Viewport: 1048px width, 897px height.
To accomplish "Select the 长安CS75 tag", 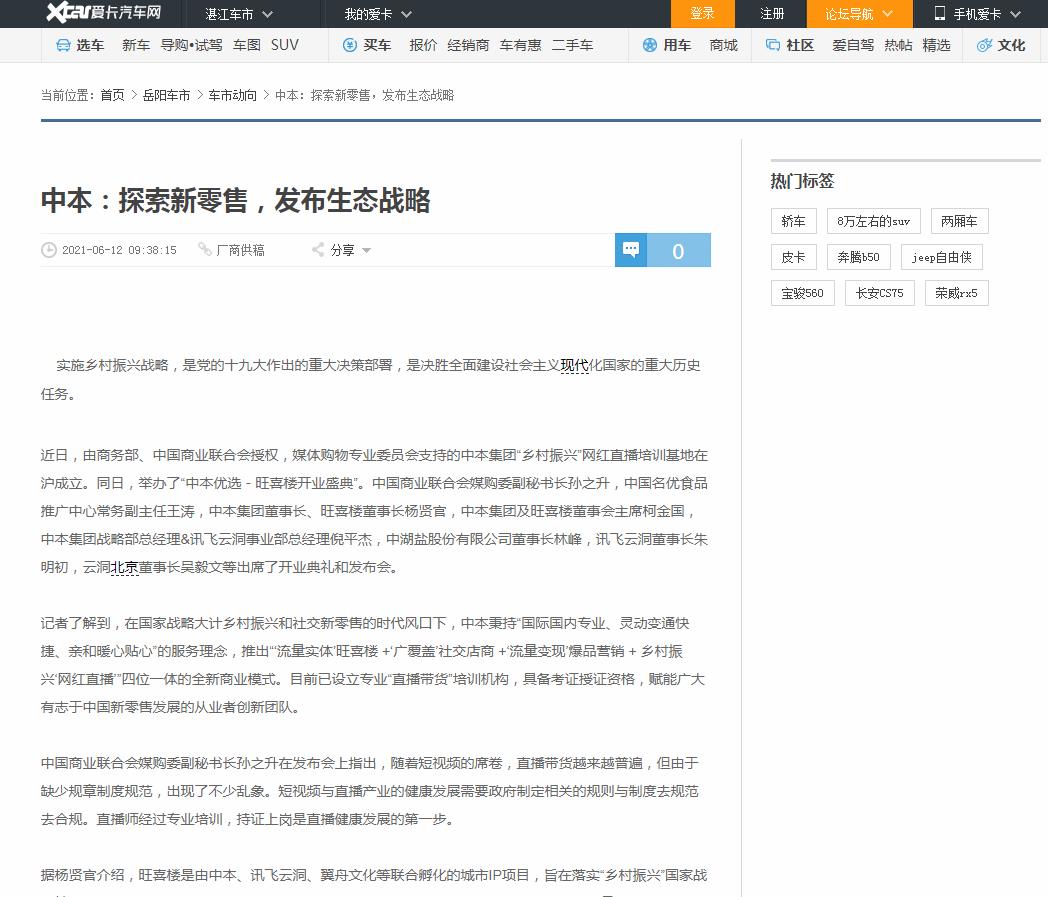I will 880,293.
